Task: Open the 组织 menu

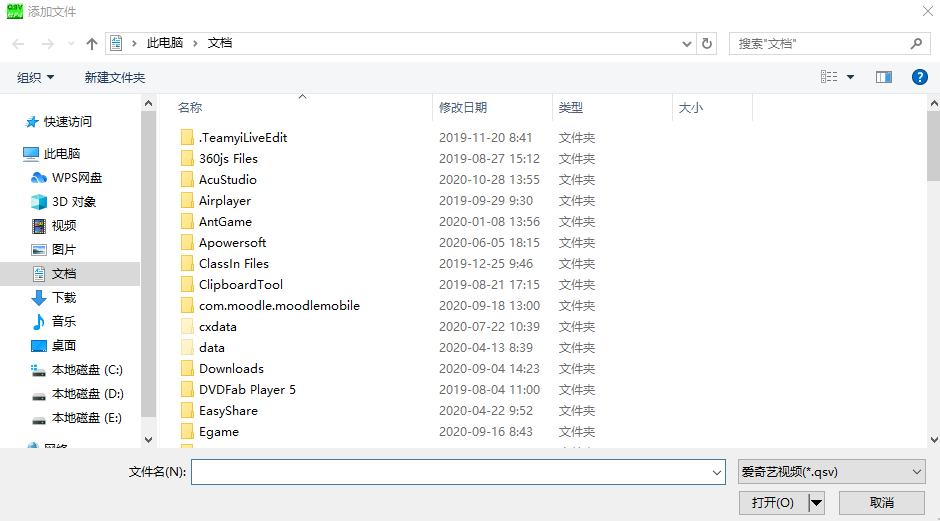Action: (x=36, y=77)
